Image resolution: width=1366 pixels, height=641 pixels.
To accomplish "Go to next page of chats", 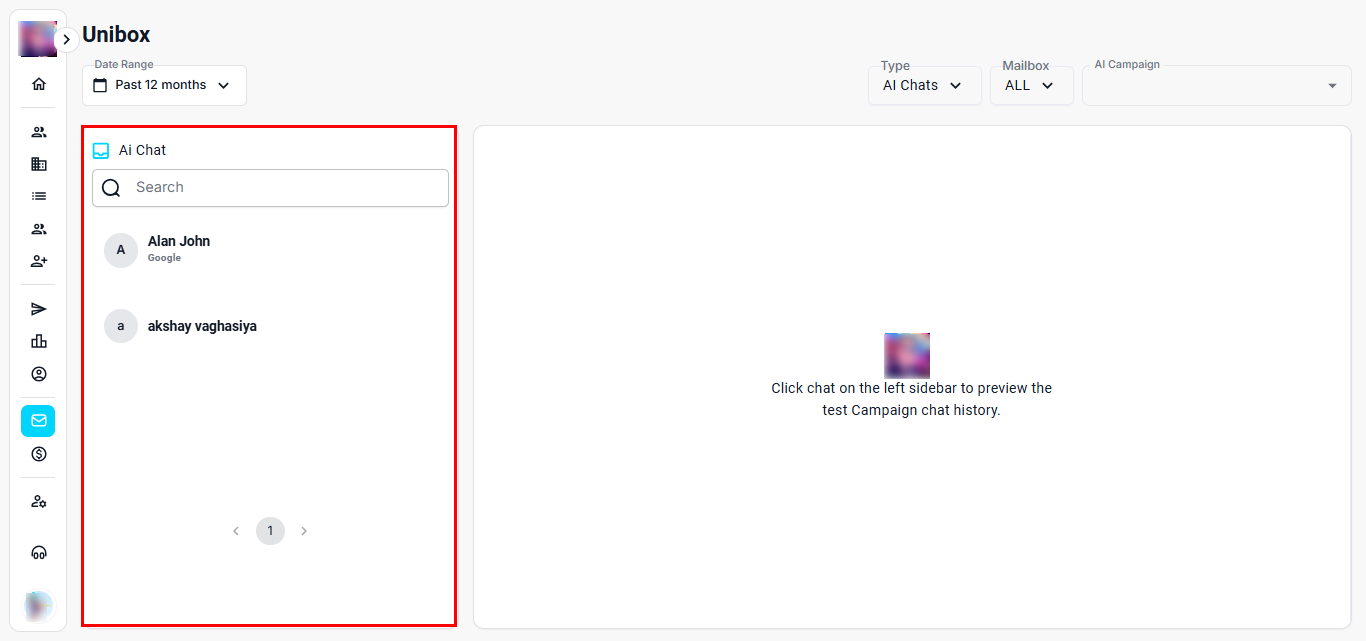I will pos(304,531).
